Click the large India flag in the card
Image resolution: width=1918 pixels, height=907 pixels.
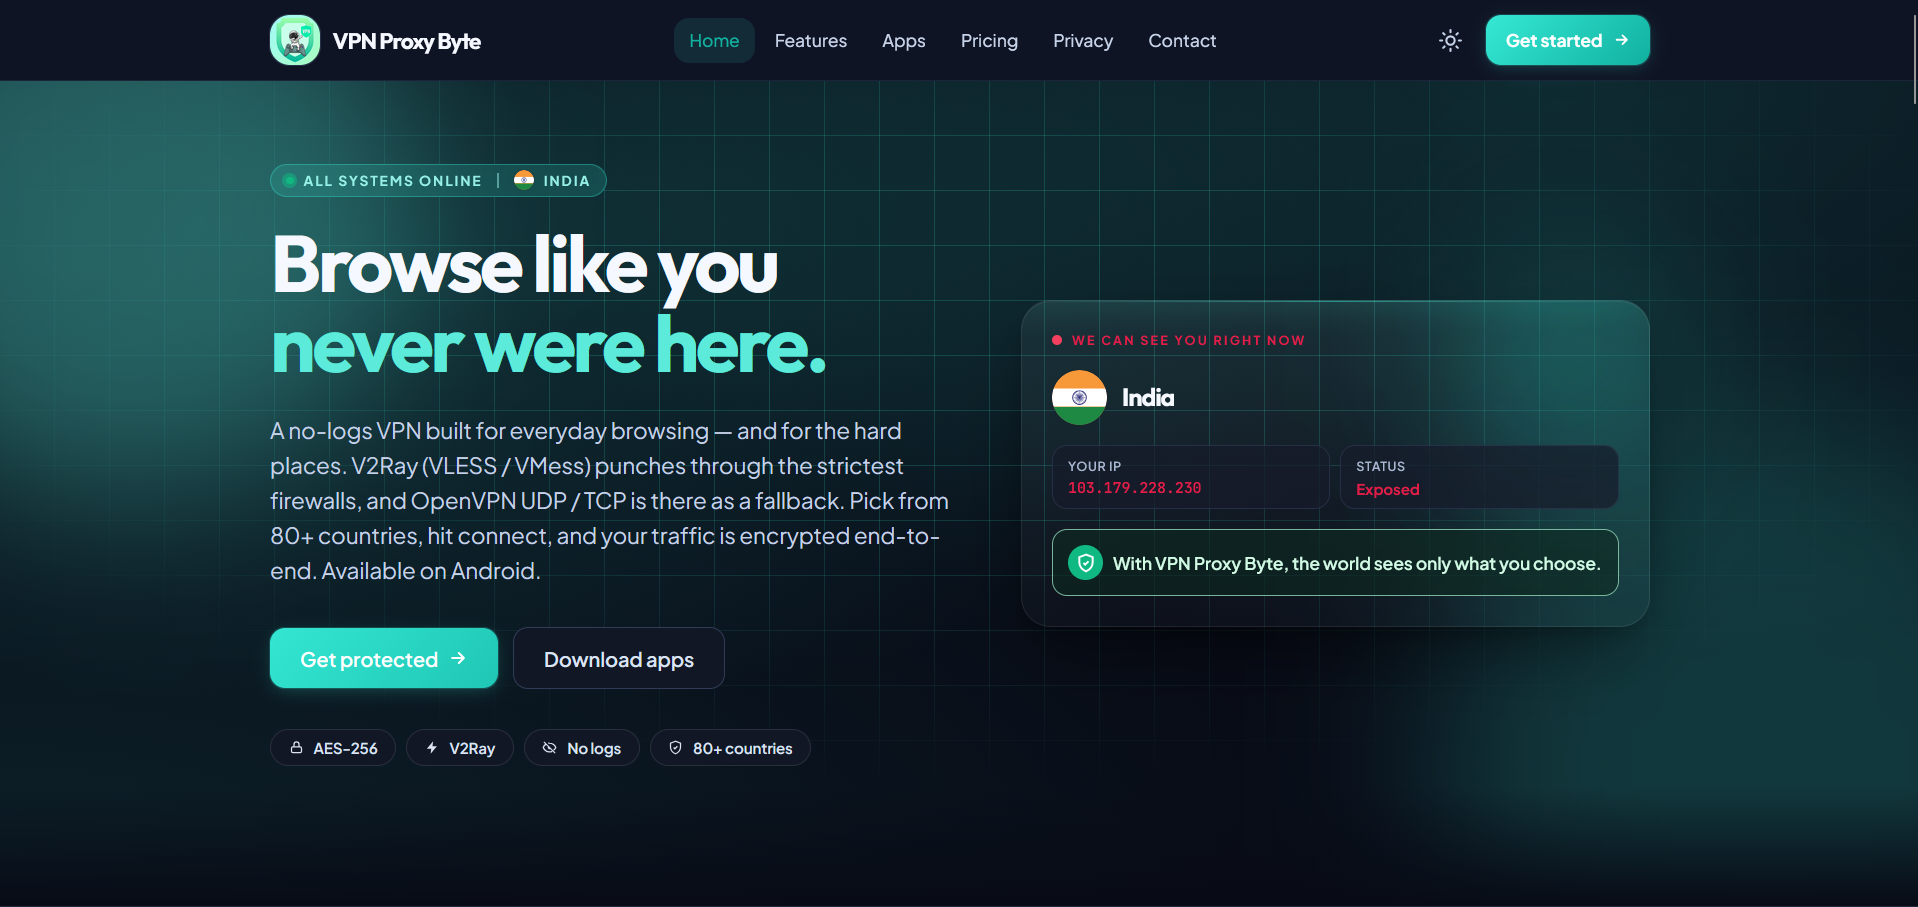click(x=1079, y=397)
